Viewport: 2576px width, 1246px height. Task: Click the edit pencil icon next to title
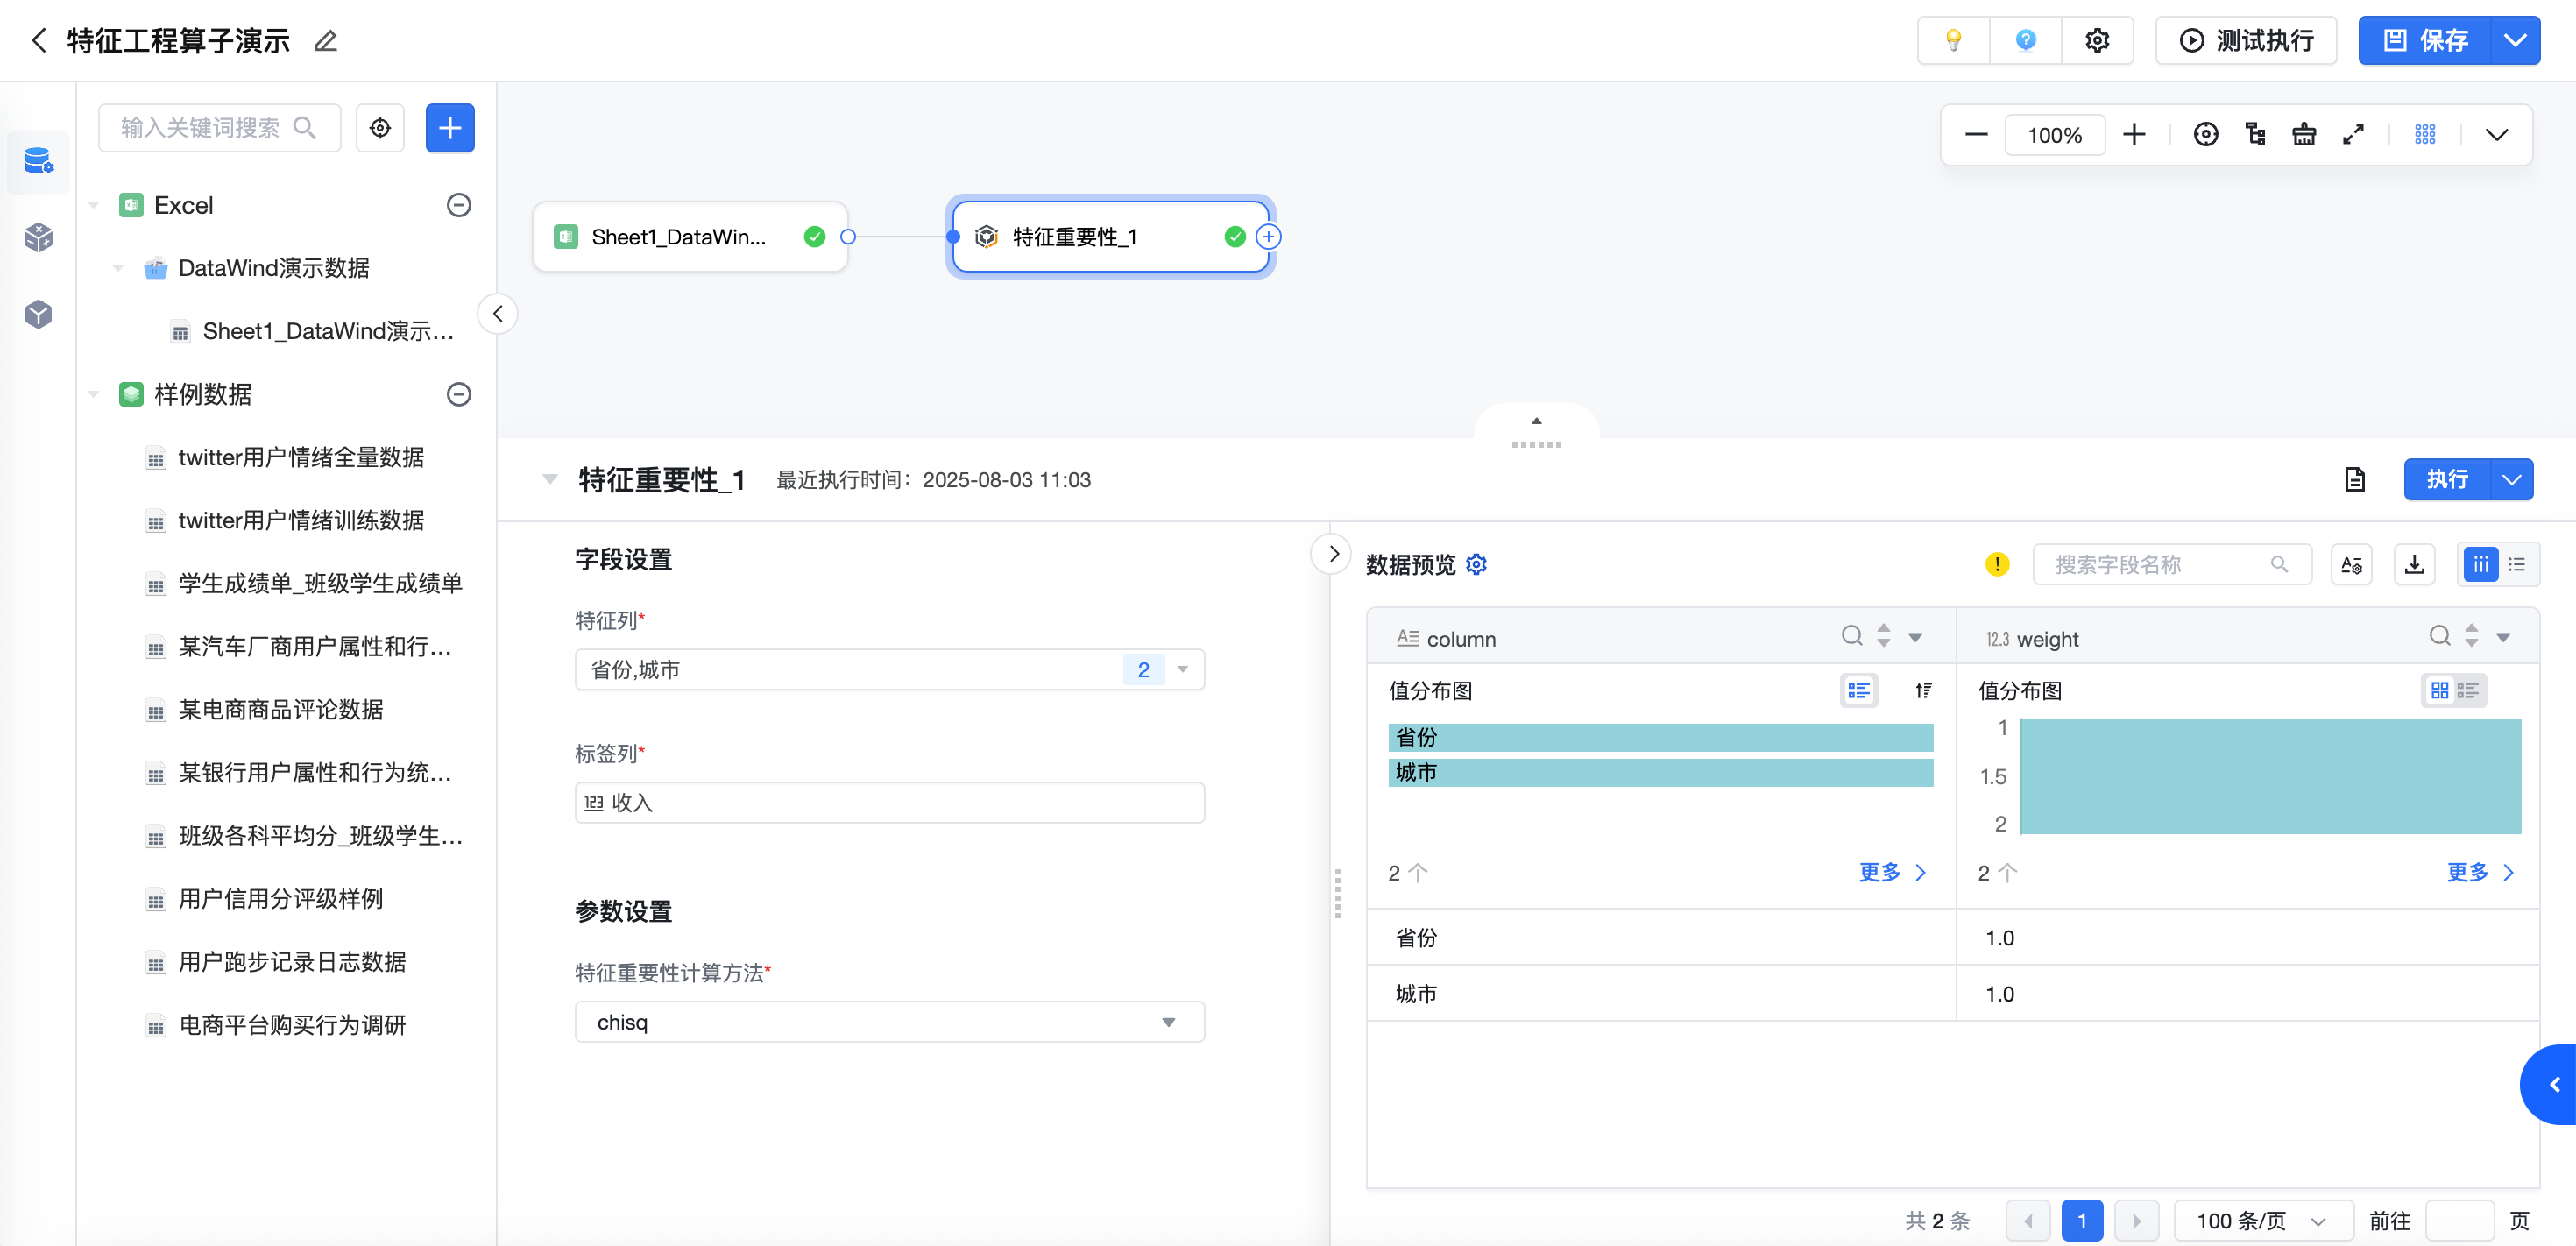coord(326,41)
